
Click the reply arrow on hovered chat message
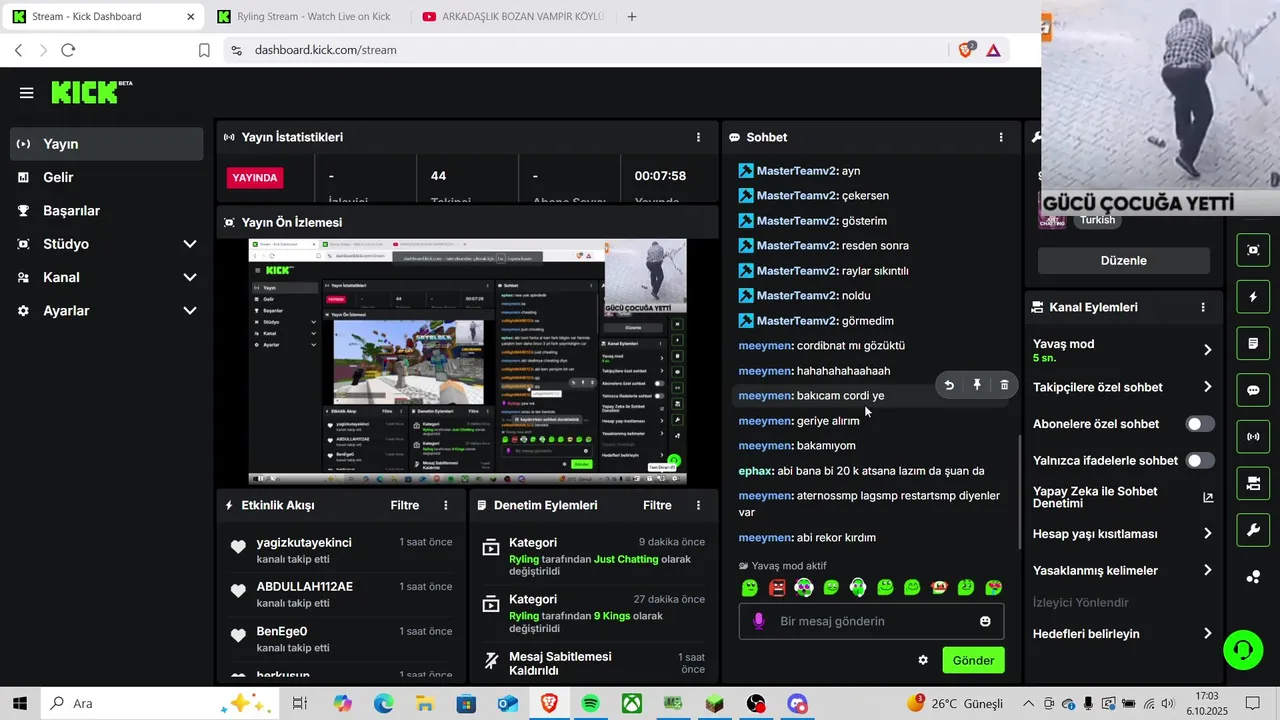(949, 385)
